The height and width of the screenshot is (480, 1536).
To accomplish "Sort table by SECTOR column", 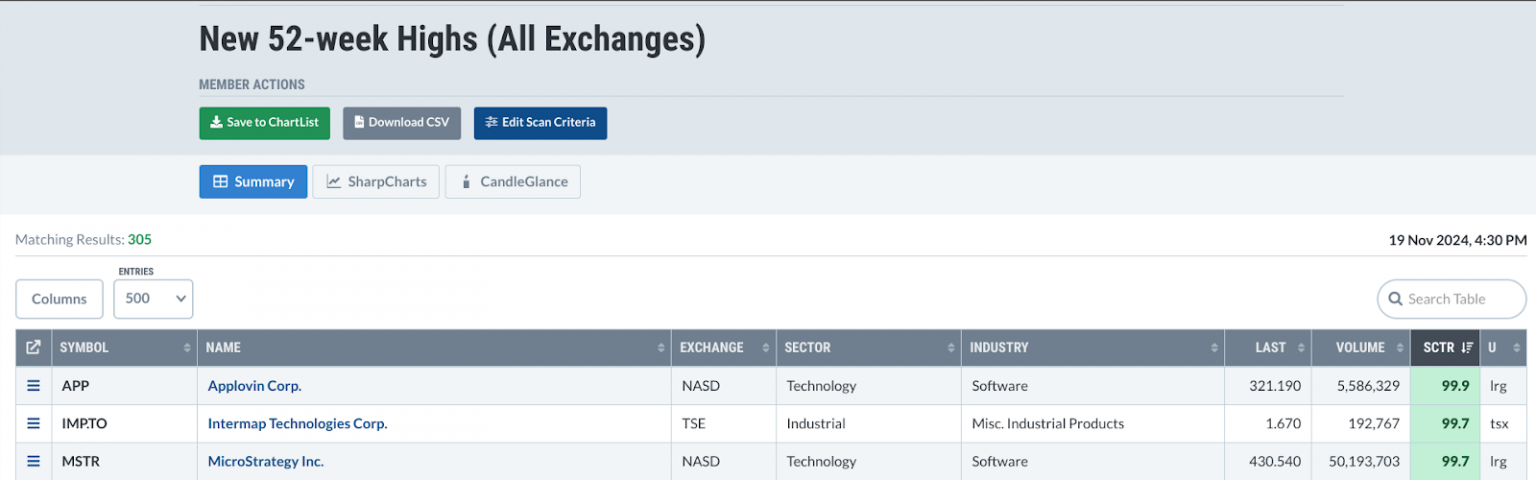I will point(869,348).
